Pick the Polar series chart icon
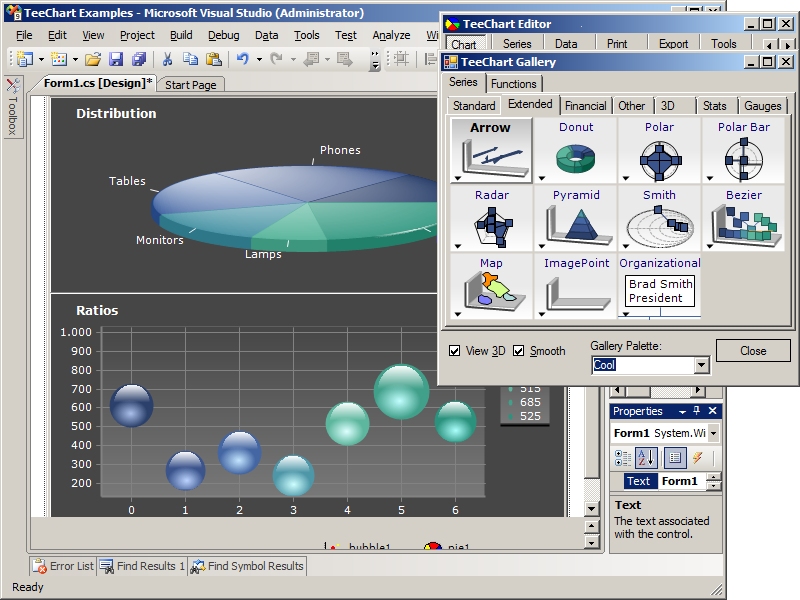Viewport: 800px width, 600px height. [x=660, y=150]
